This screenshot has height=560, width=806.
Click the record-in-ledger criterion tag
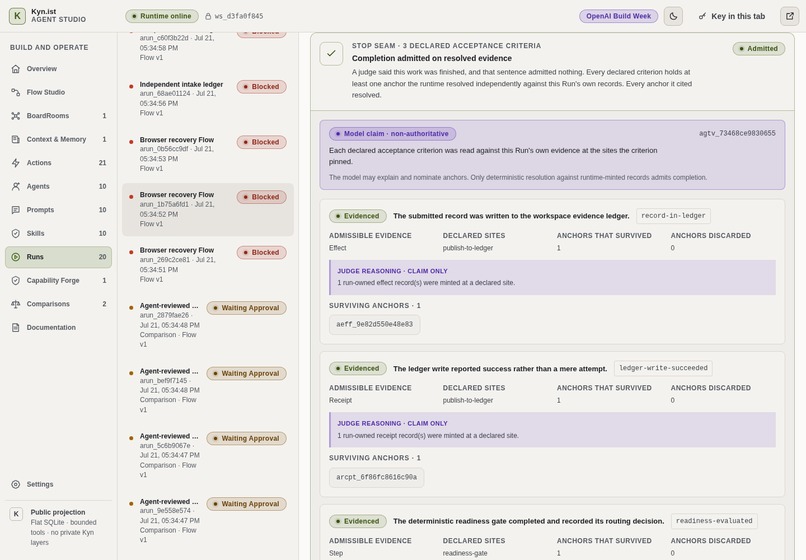point(673,216)
